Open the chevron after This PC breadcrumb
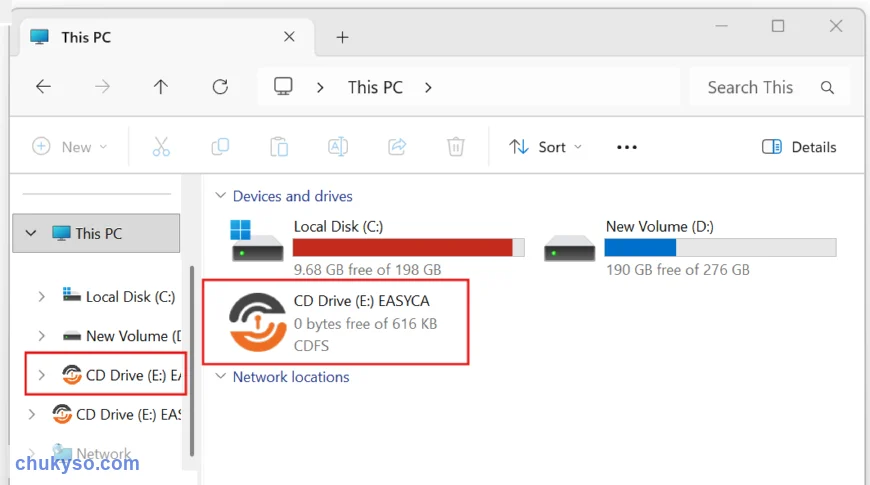This screenshot has height=485, width=870. coord(428,88)
